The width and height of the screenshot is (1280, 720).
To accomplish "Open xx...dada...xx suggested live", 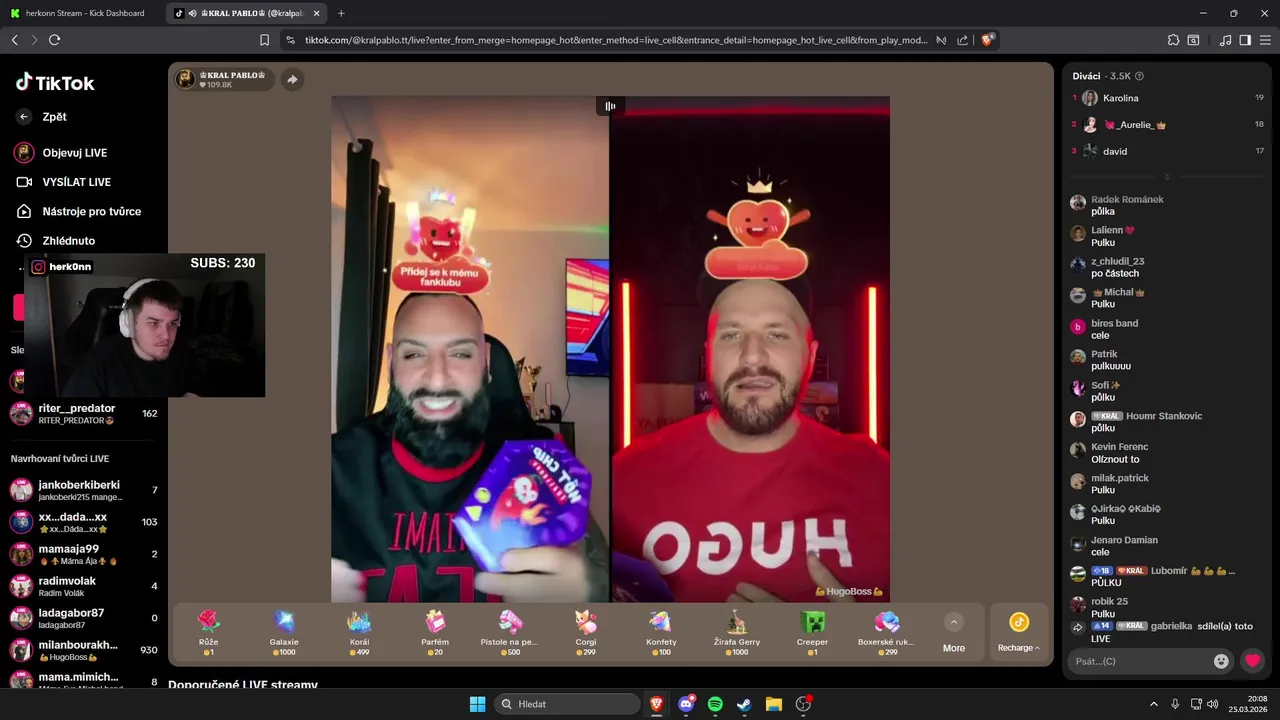I will (x=84, y=522).
